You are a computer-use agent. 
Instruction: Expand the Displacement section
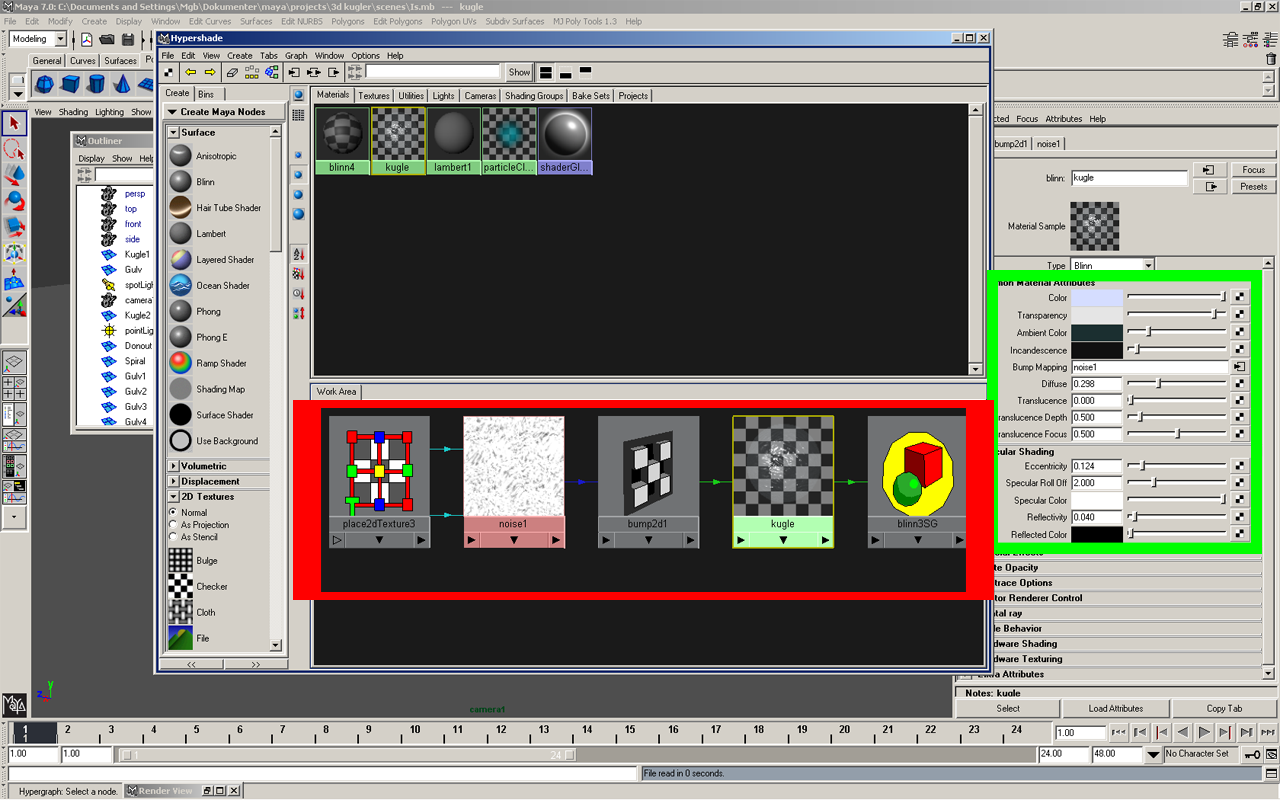(x=173, y=481)
